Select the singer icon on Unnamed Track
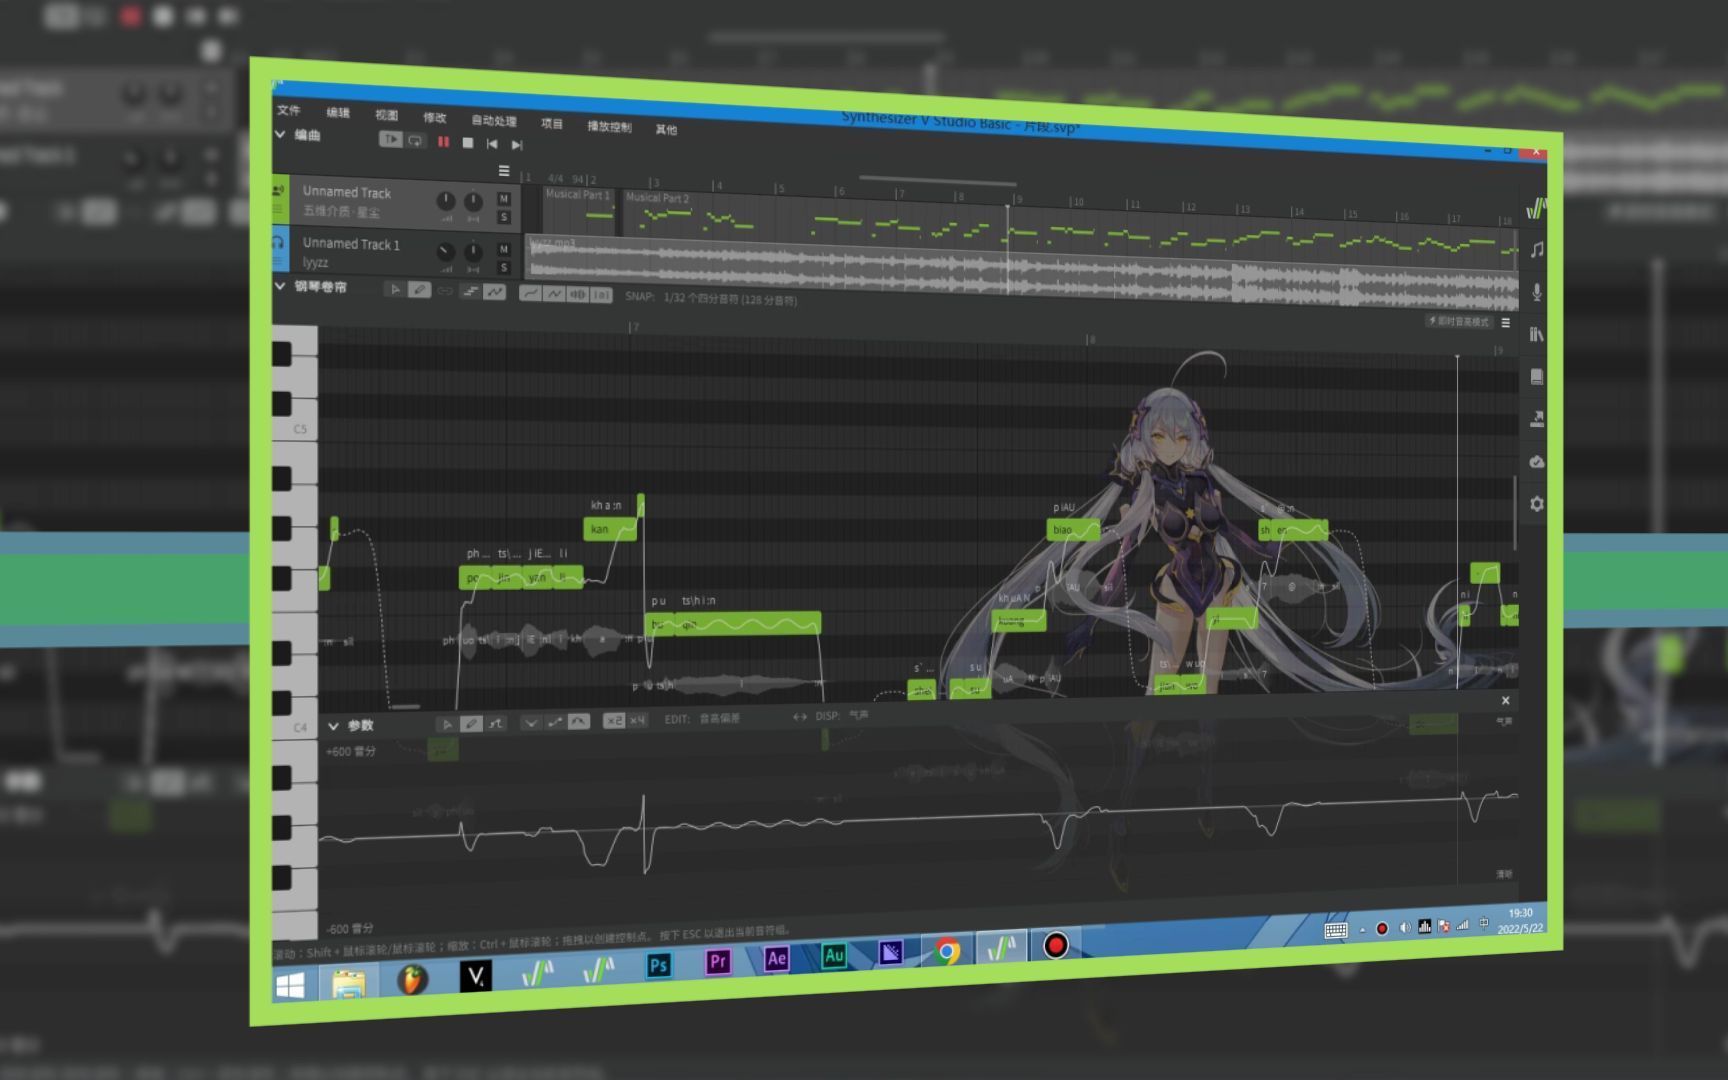 pyautogui.click(x=280, y=189)
